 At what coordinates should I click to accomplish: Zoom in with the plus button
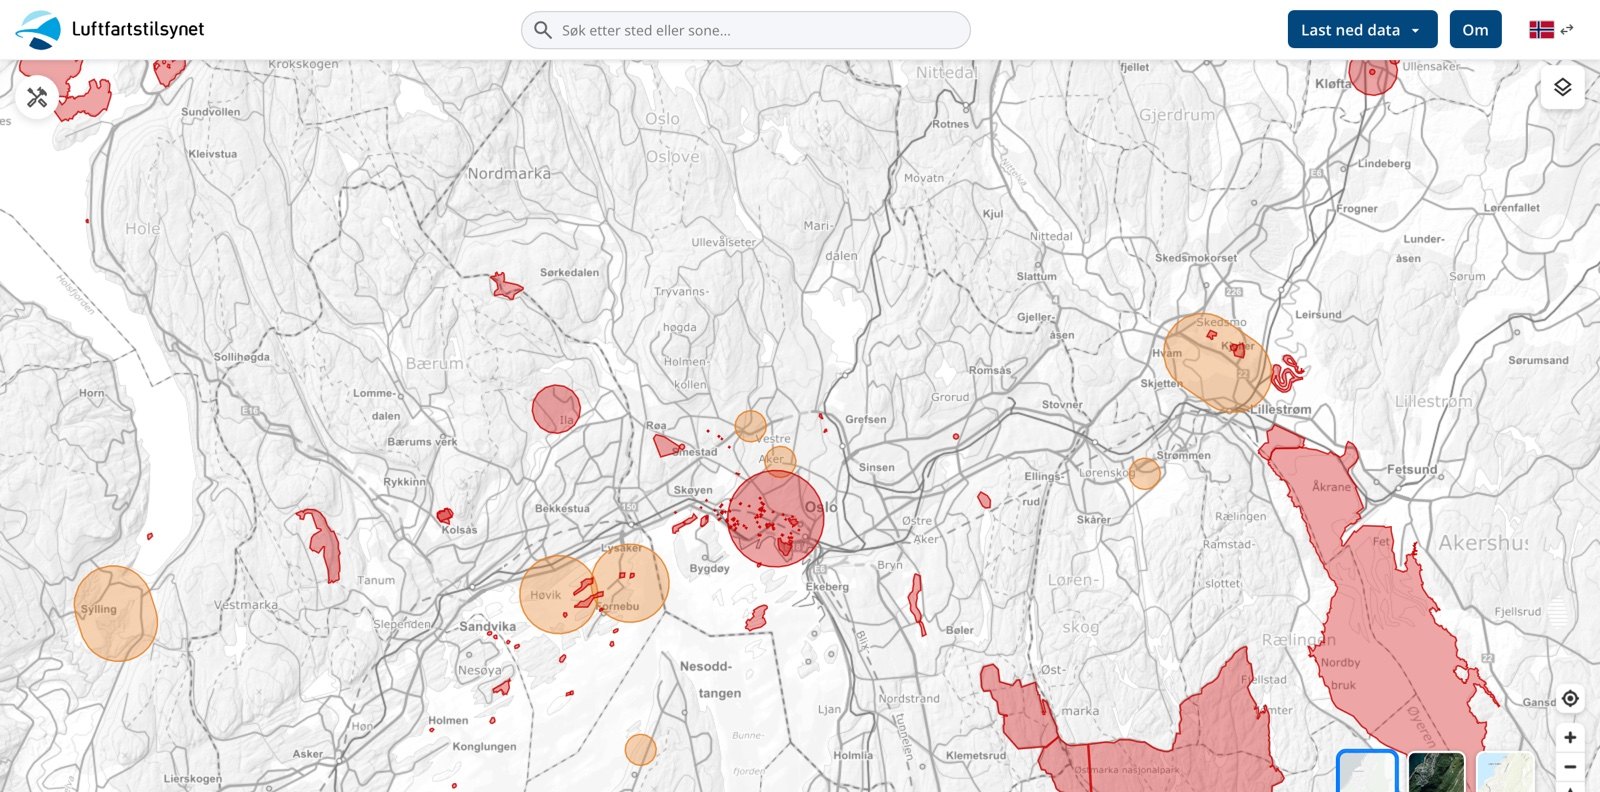[x=1570, y=737]
